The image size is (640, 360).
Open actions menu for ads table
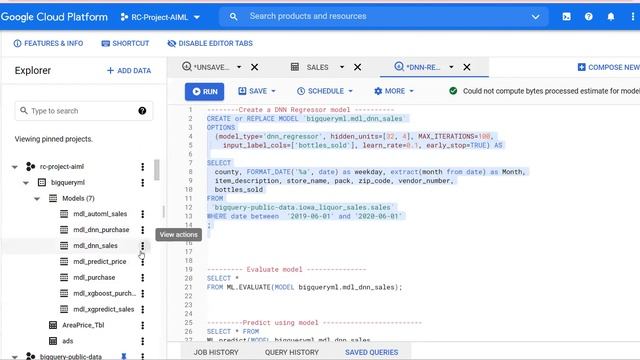click(x=142, y=341)
